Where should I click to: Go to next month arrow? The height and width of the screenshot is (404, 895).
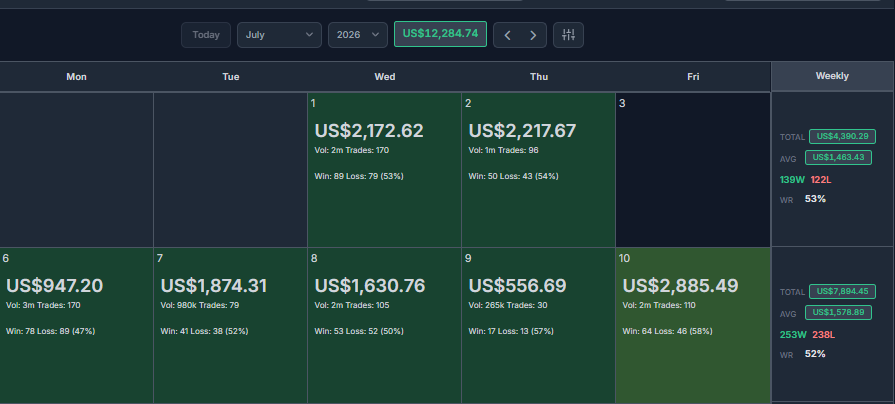533,35
